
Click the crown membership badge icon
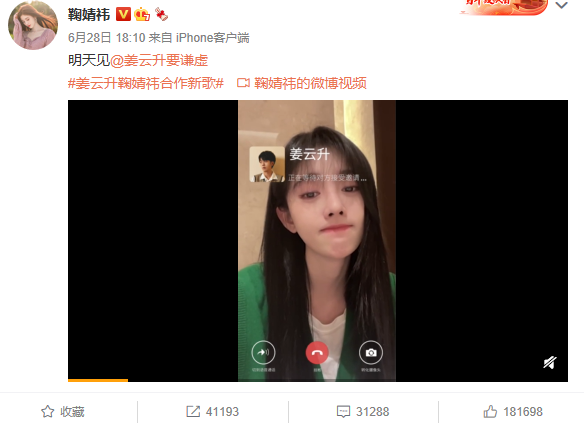(x=142, y=14)
